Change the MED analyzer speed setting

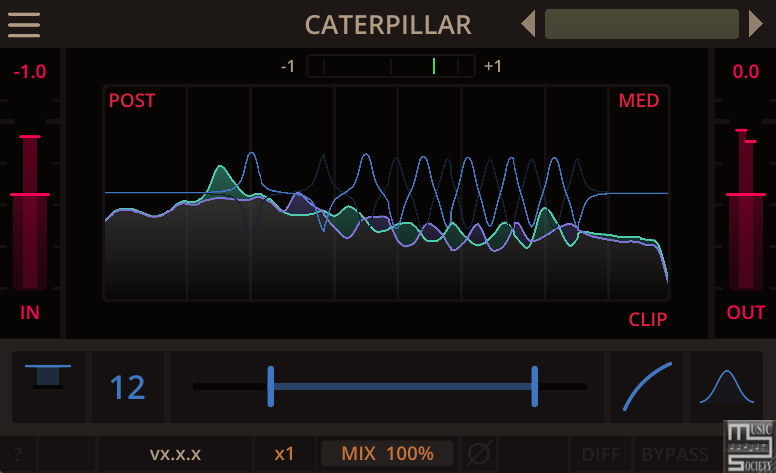click(x=639, y=100)
